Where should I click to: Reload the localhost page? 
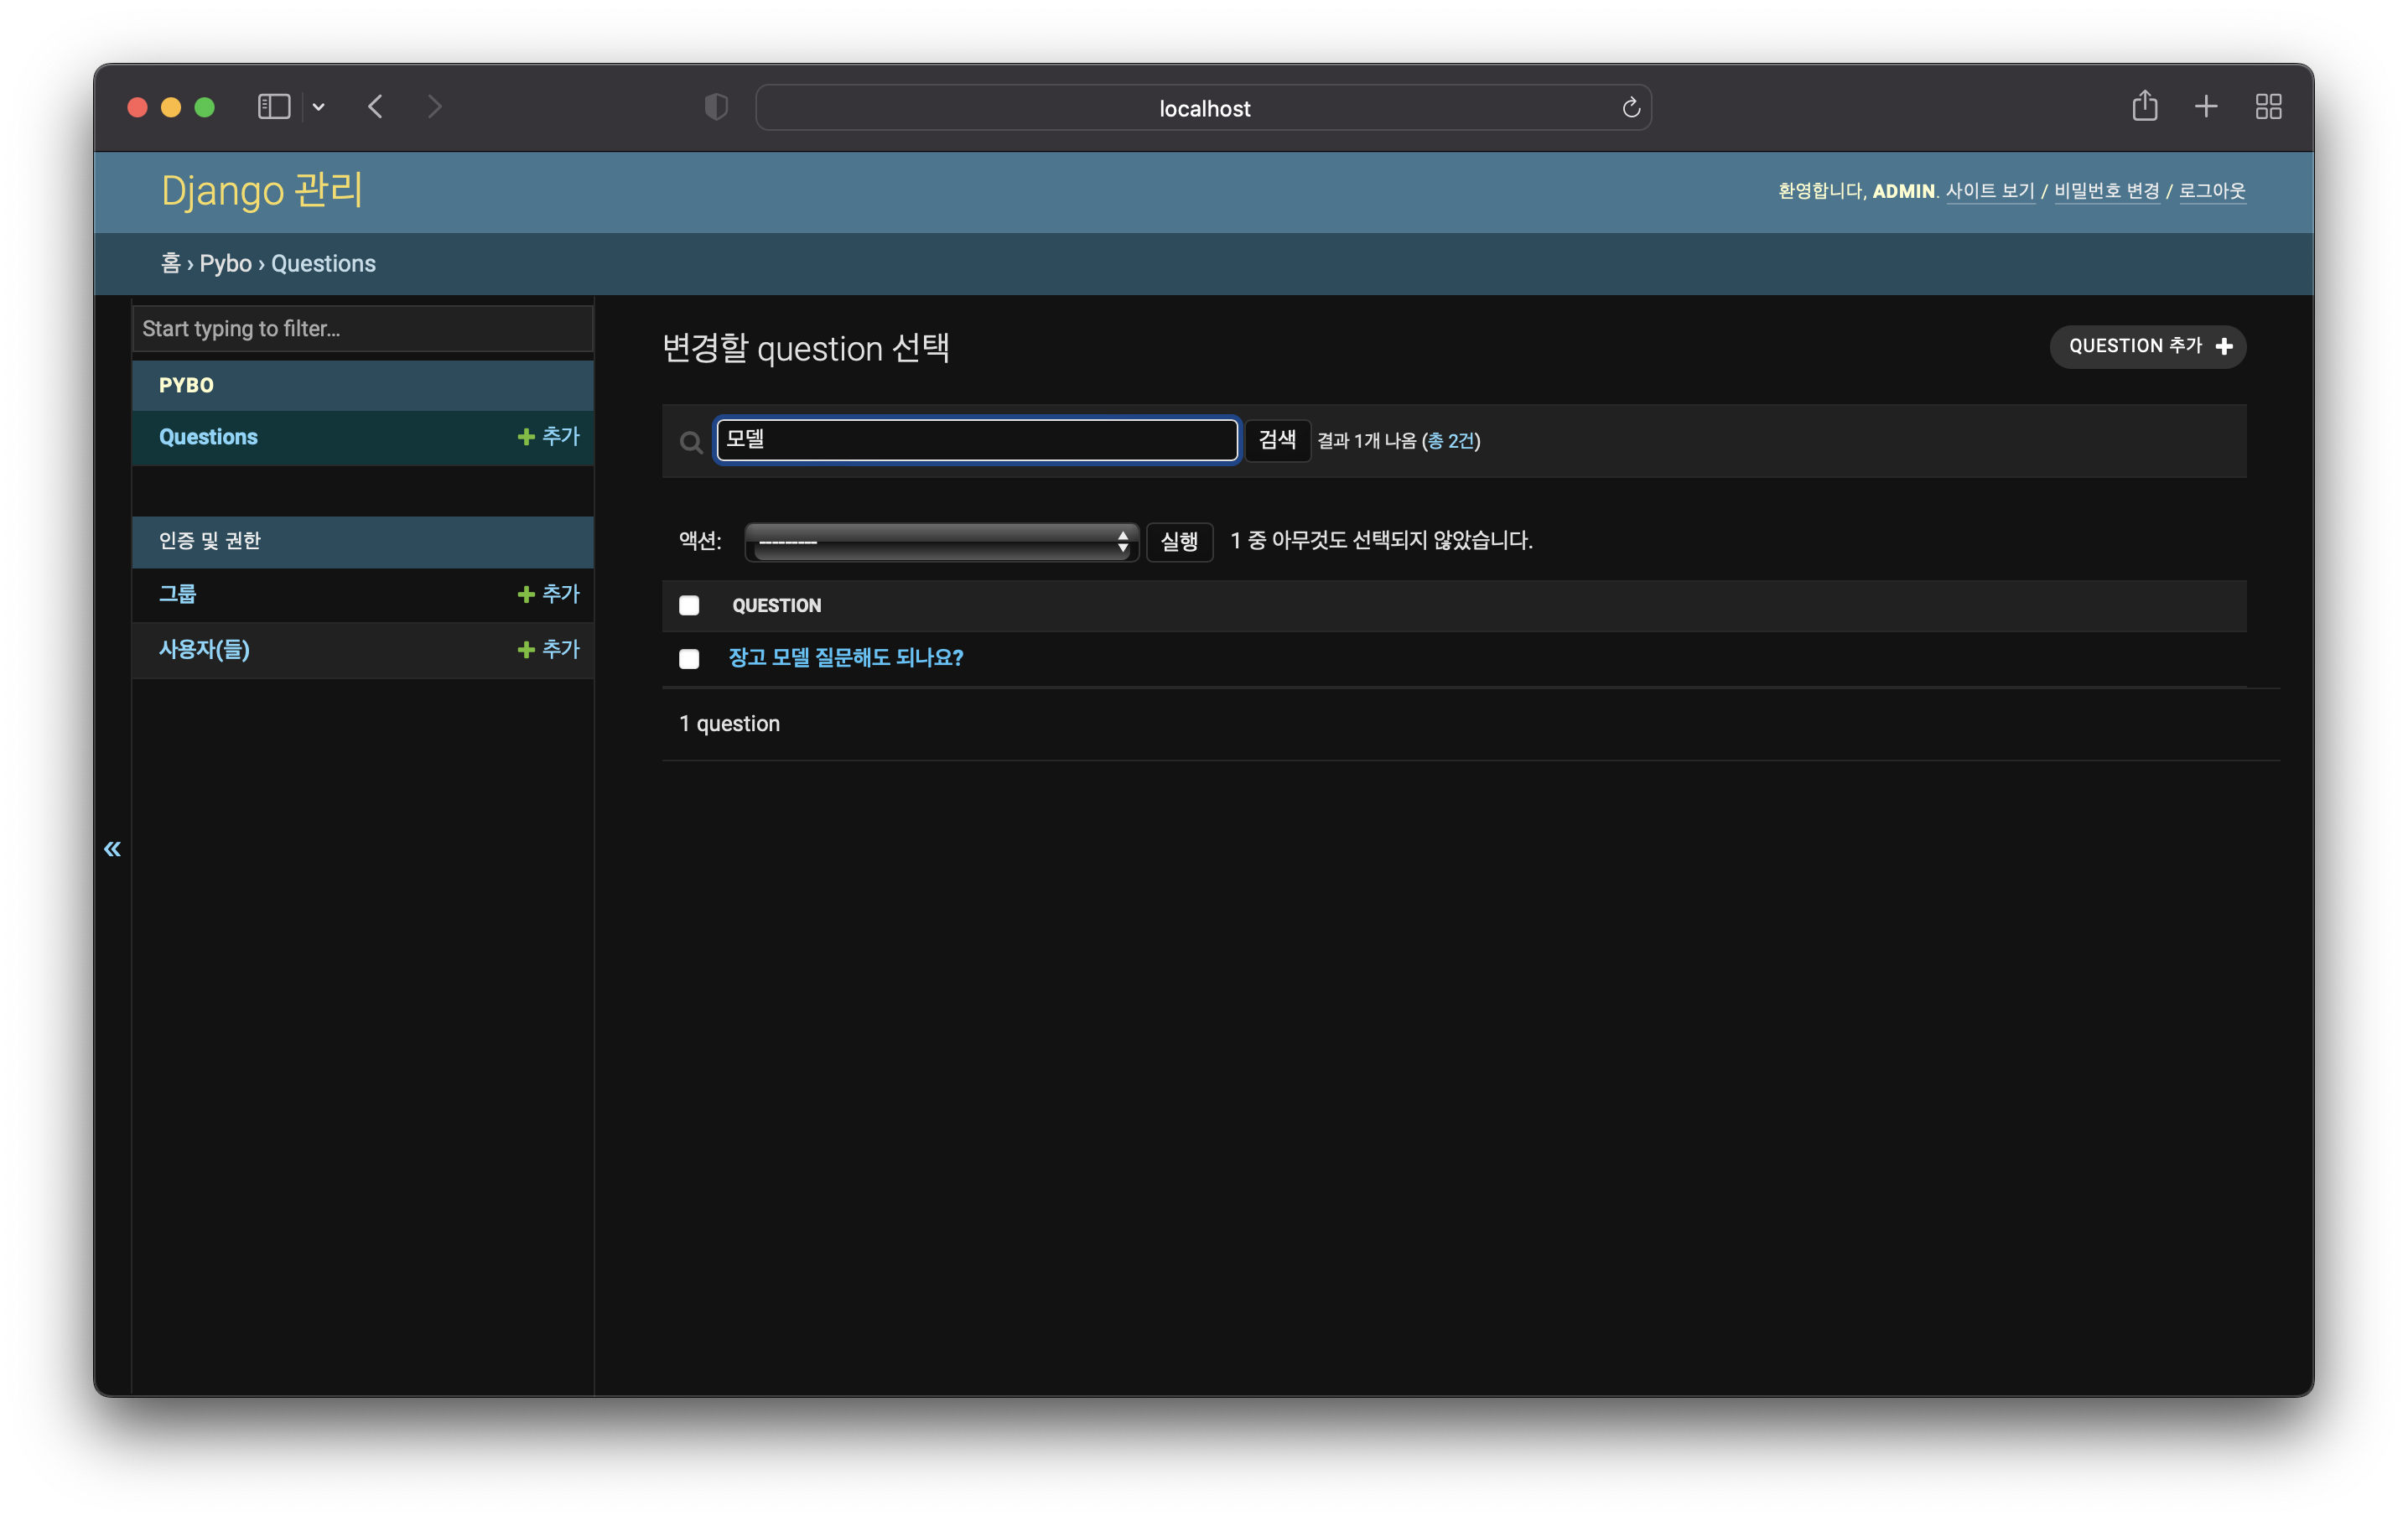tap(1630, 108)
